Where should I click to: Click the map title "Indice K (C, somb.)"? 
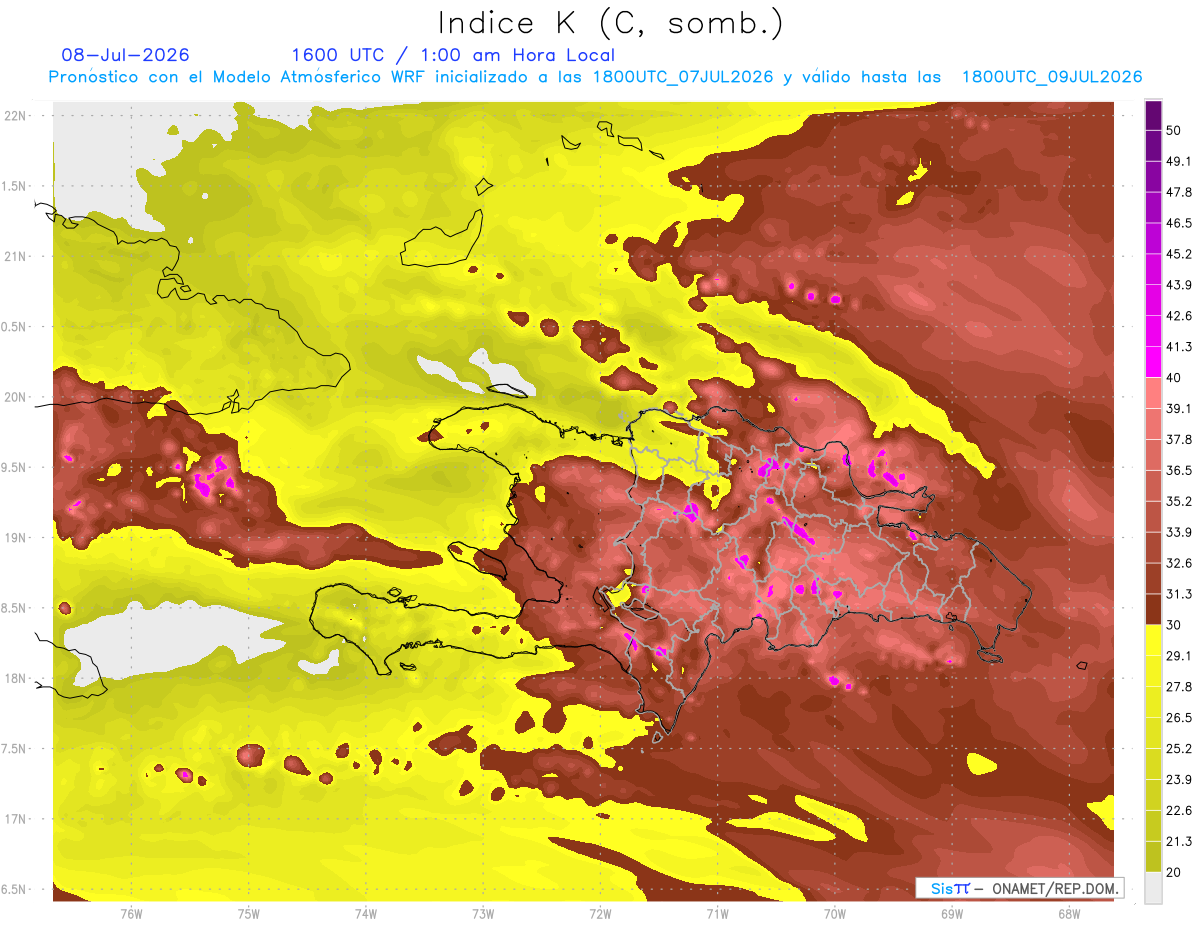click(611, 23)
